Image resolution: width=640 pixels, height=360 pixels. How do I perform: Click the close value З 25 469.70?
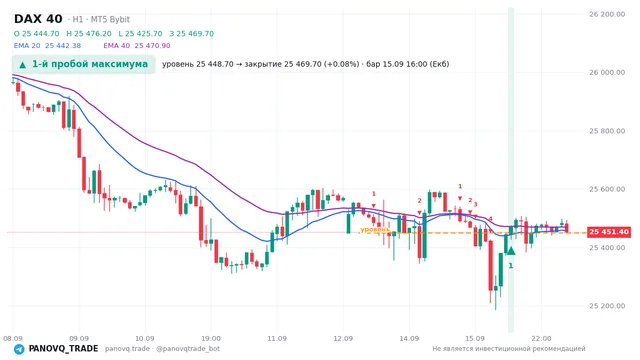(x=191, y=33)
